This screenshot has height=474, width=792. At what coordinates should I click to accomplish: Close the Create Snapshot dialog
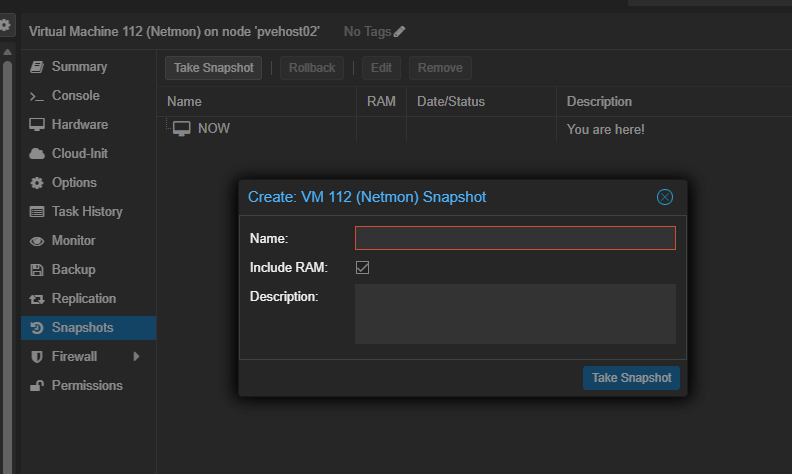click(x=665, y=197)
